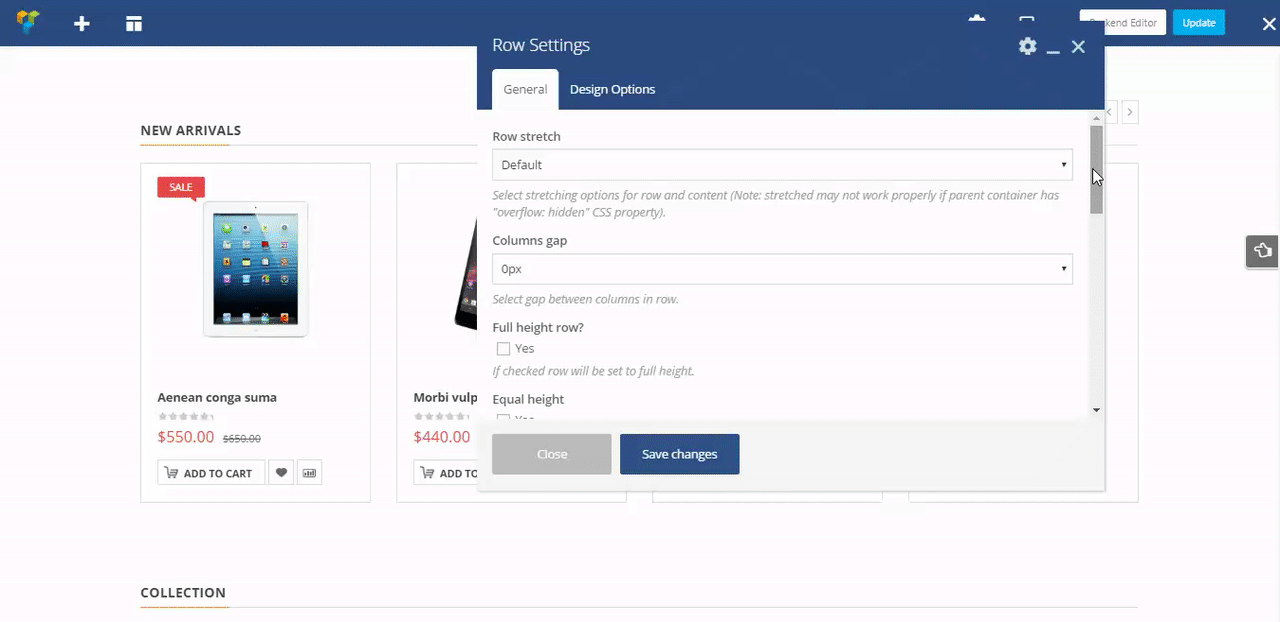Click the side panel toggle hand icon
The height and width of the screenshot is (622, 1280).
coord(1261,251)
